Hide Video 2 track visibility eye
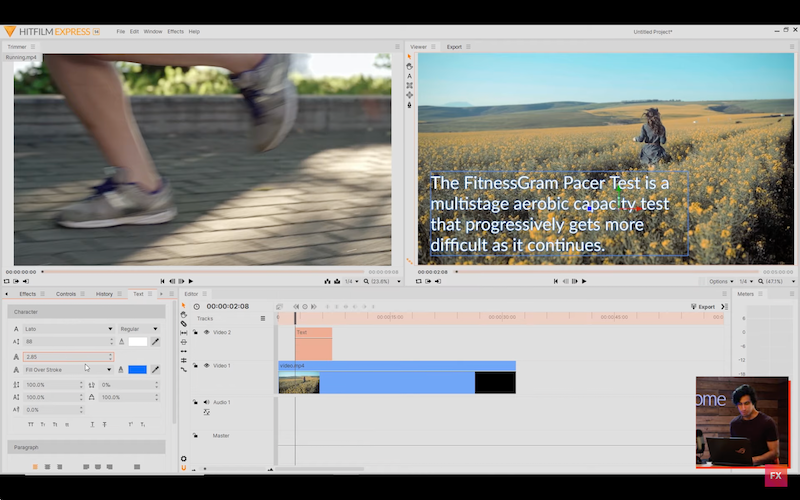Viewport: 800px width, 500px height. tap(207, 332)
